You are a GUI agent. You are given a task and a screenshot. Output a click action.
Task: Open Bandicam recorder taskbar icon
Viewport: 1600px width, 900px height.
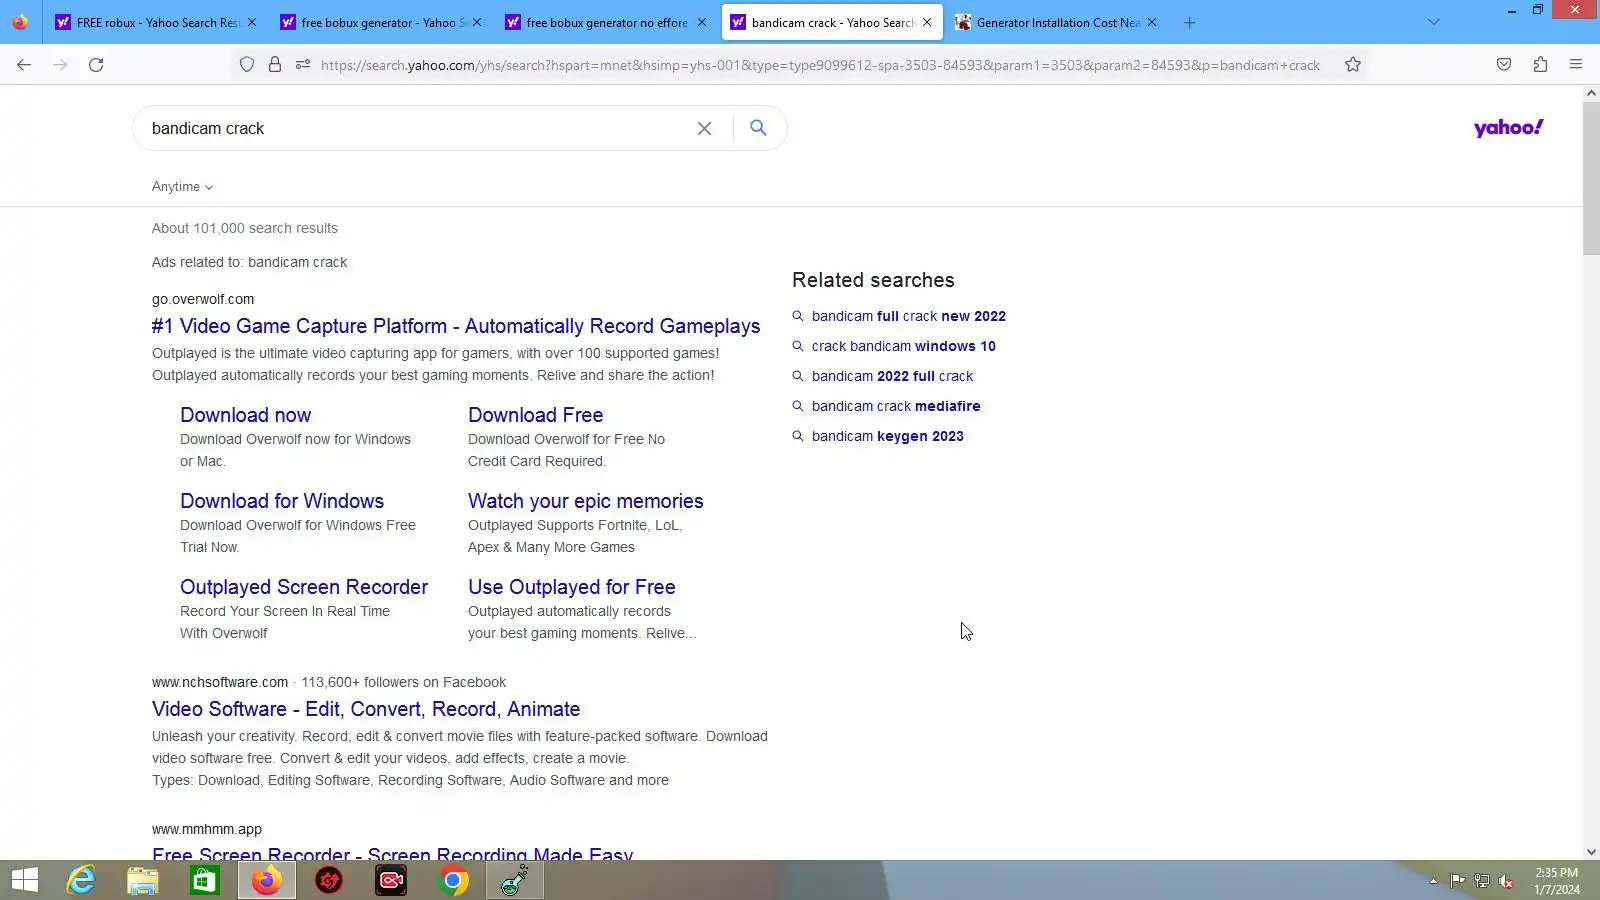[x=391, y=880]
